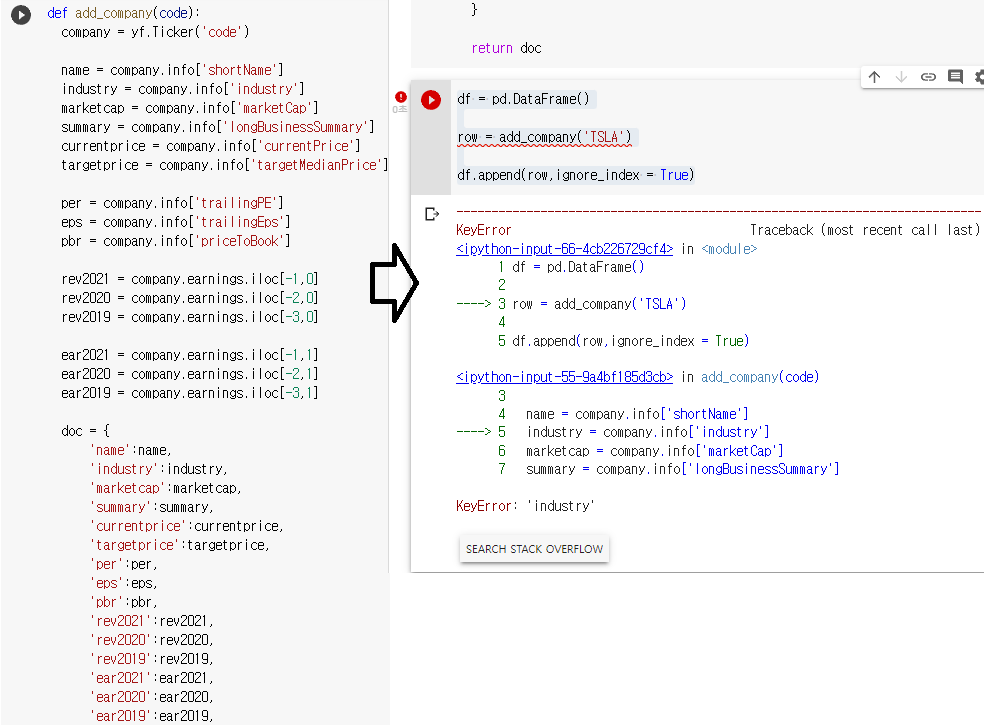Click the 'return doc' line
Viewport: 984px width, 725px height.
tap(506, 48)
